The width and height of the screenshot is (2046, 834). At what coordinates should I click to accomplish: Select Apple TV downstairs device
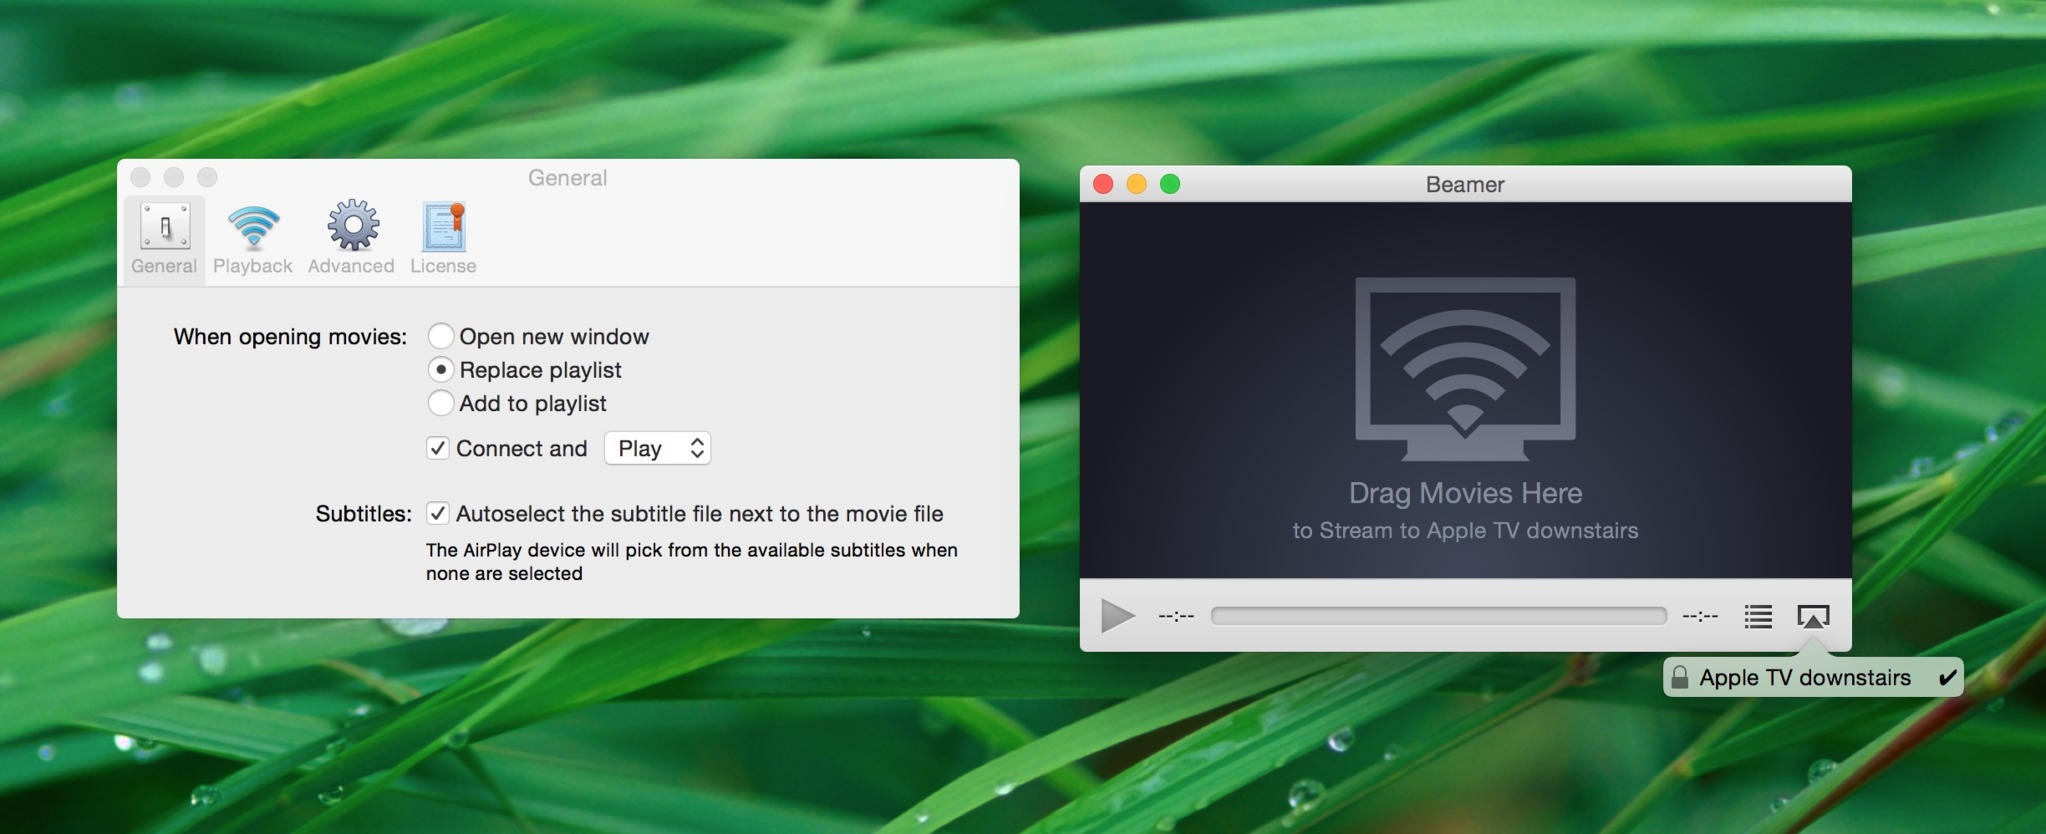(1804, 678)
